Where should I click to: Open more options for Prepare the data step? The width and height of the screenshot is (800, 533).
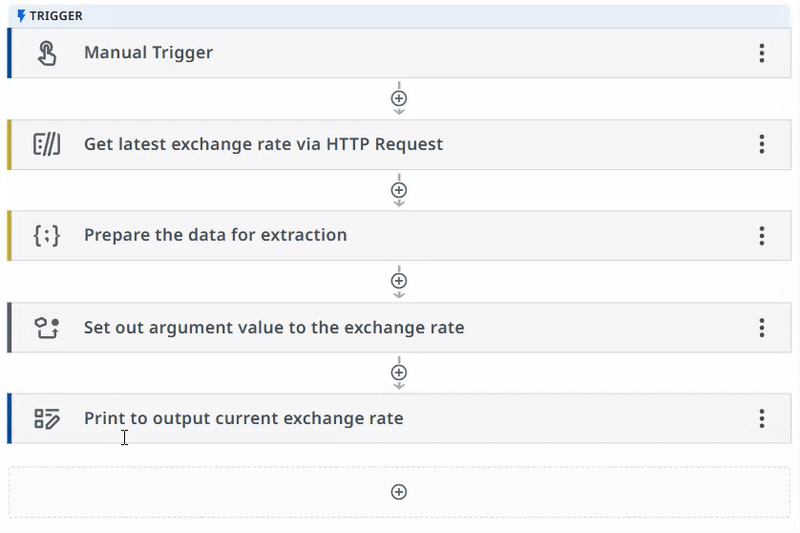[x=762, y=236]
